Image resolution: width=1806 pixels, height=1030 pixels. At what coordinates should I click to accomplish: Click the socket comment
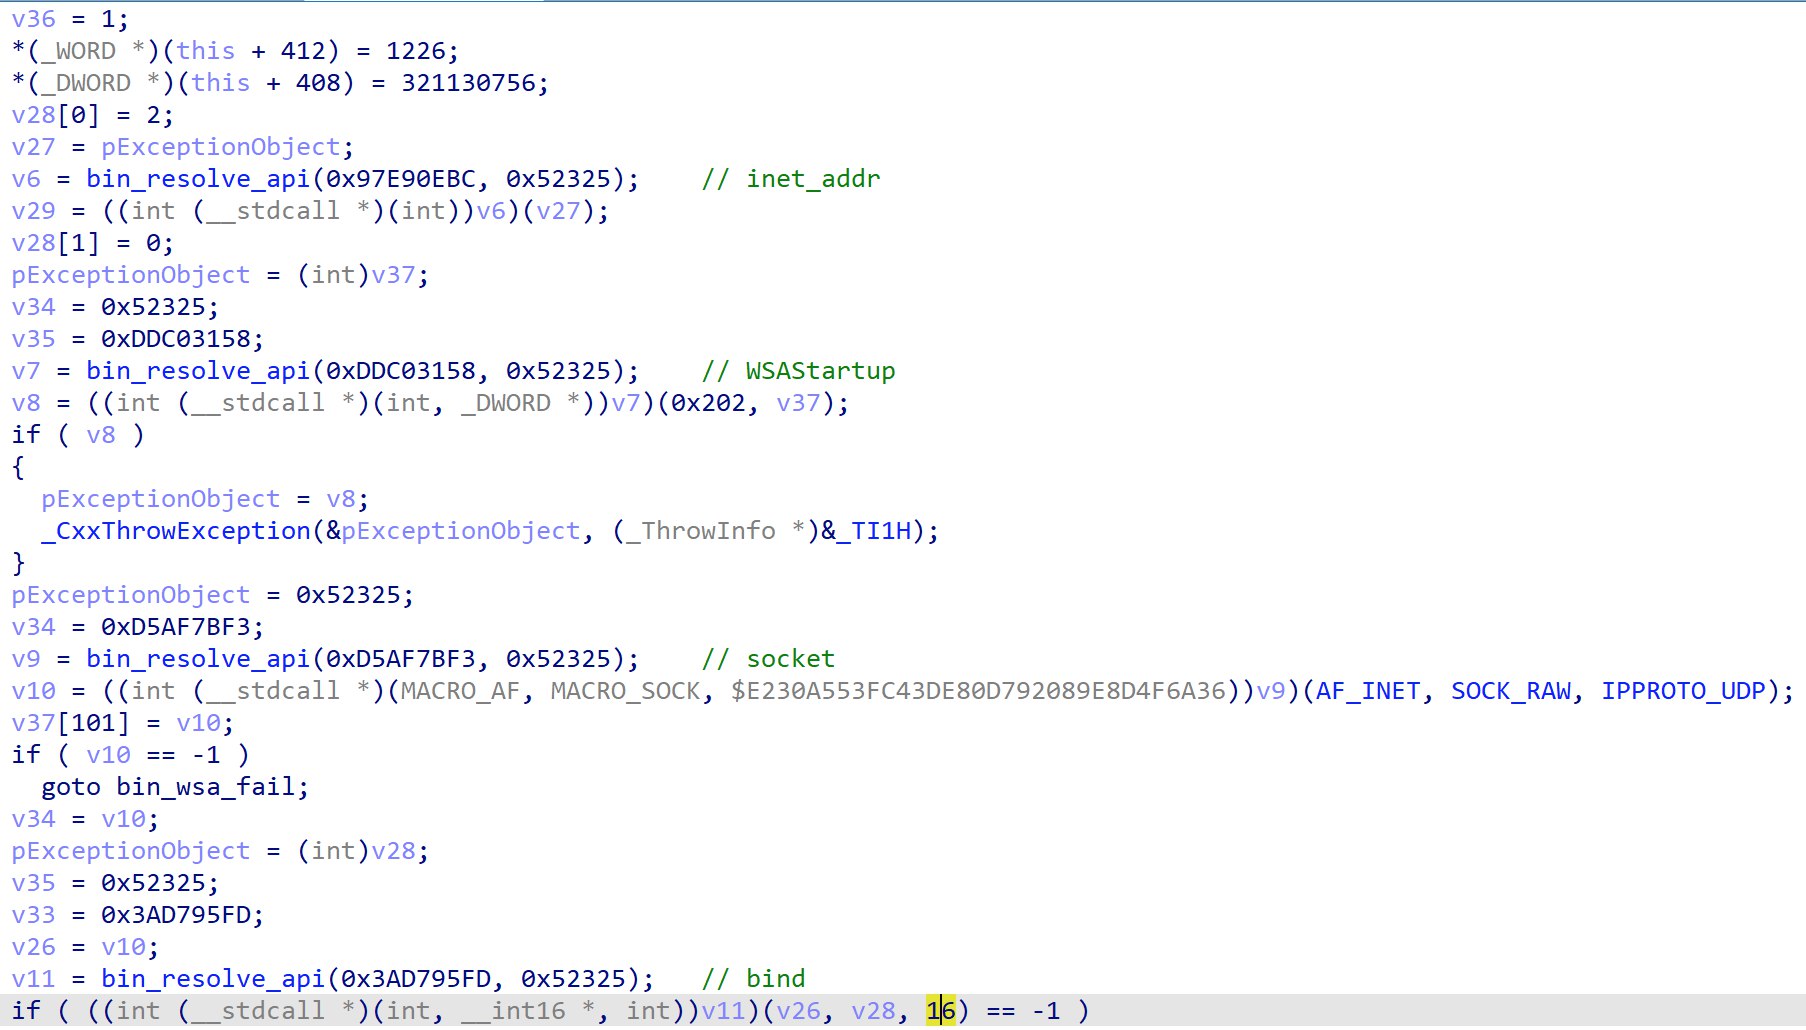click(x=769, y=659)
